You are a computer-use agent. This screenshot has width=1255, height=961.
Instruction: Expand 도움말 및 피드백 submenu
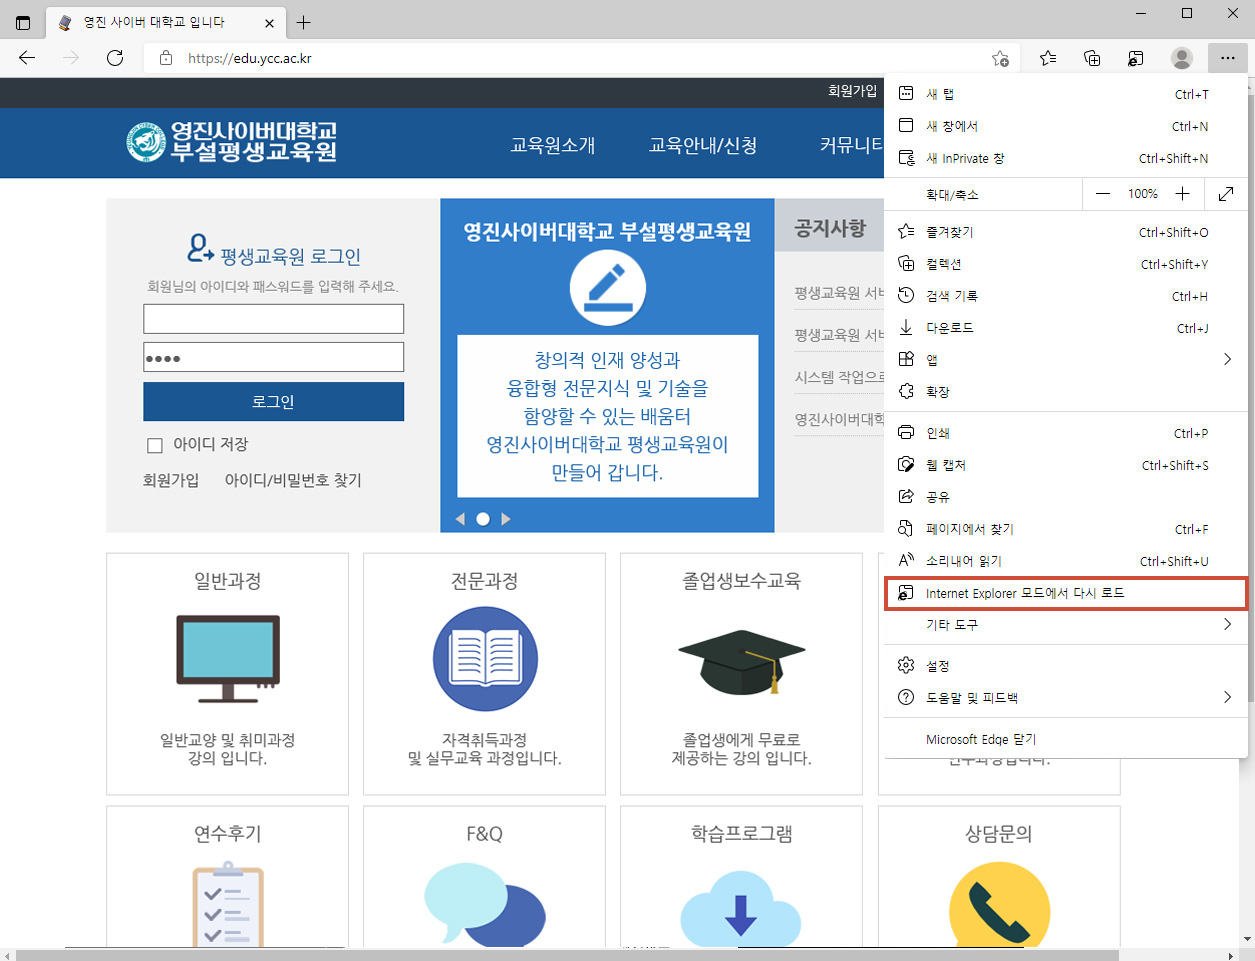tap(1066, 698)
